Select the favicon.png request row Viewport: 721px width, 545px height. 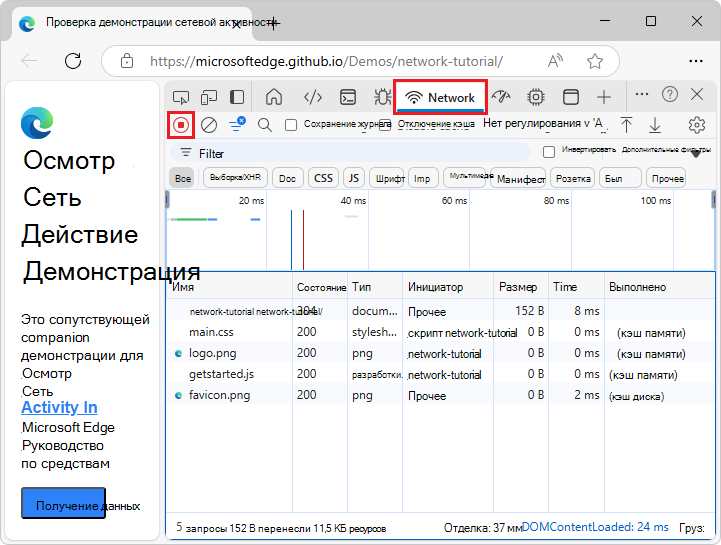click(441, 396)
